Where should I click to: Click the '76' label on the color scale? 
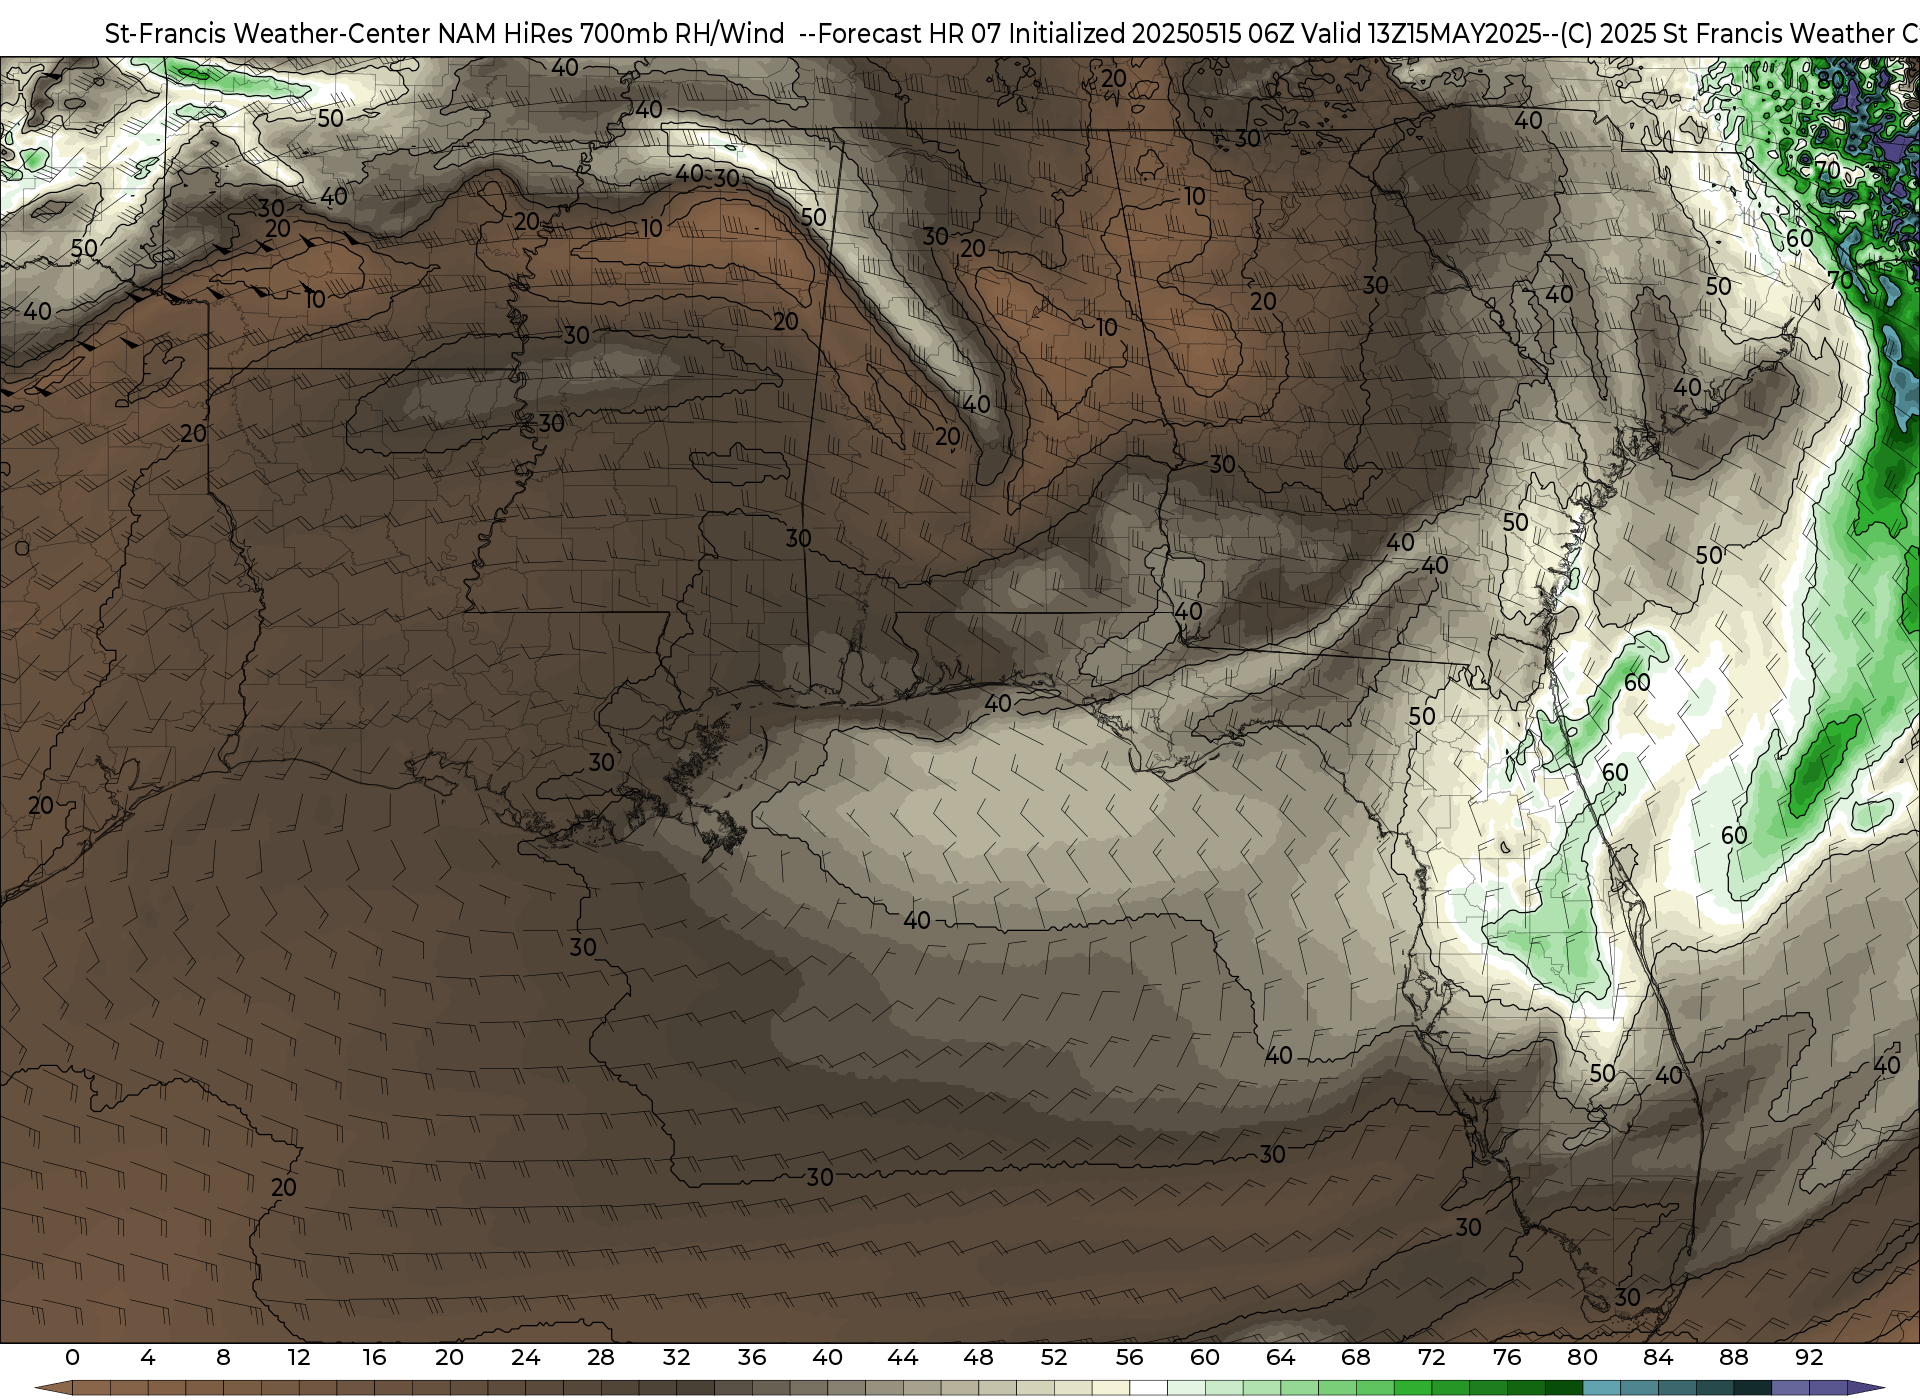(1507, 1357)
